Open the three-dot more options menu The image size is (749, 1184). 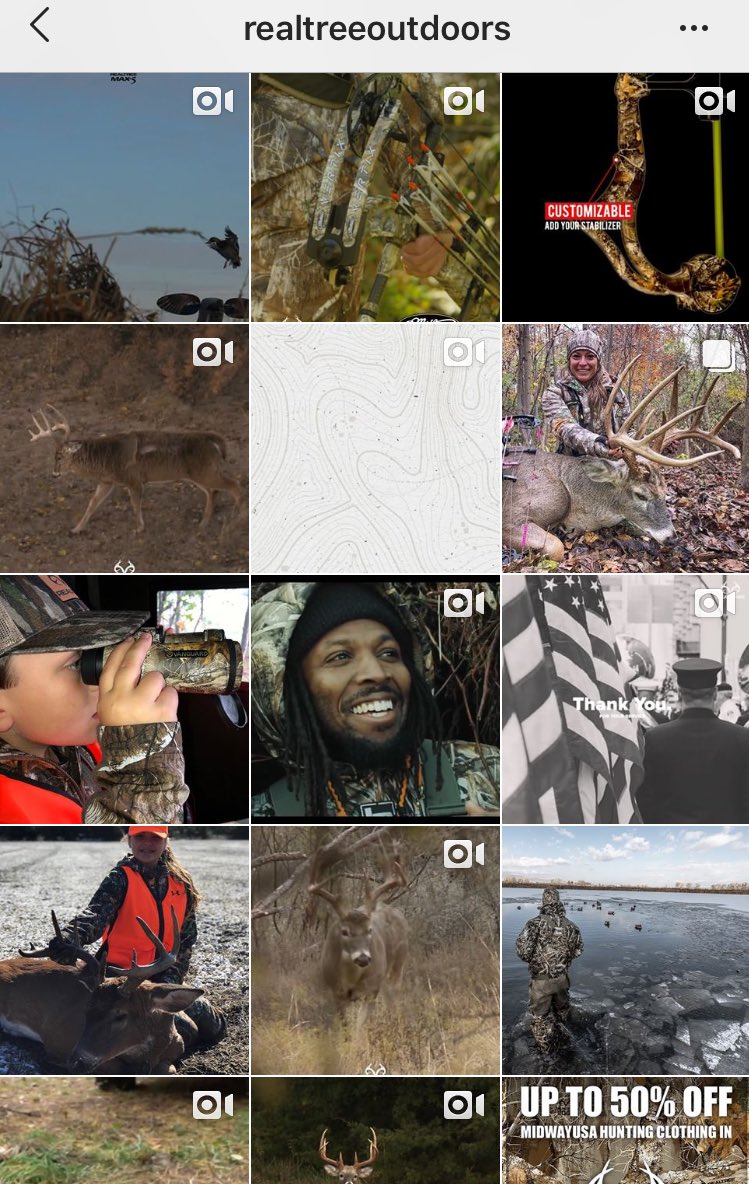(693, 28)
